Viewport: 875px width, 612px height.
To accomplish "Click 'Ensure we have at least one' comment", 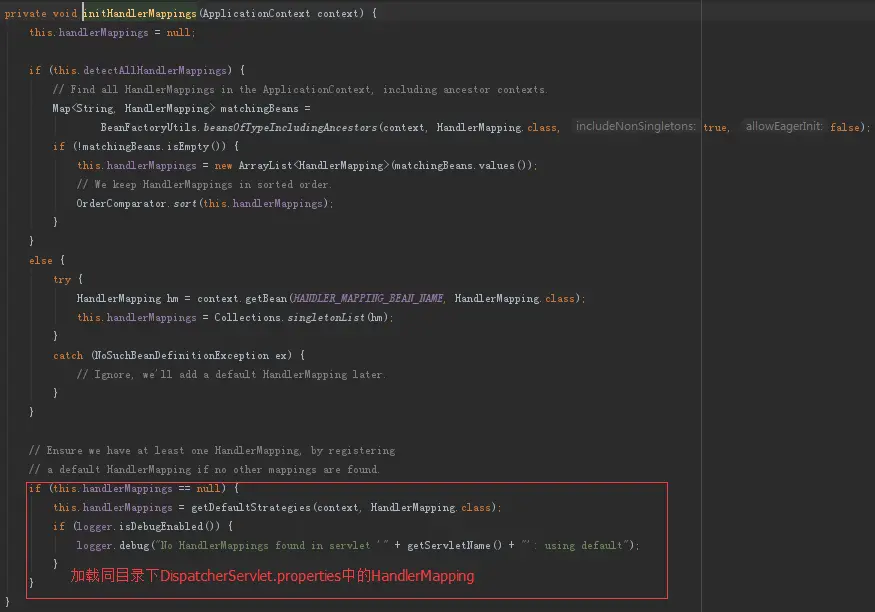I will coord(212,450).
